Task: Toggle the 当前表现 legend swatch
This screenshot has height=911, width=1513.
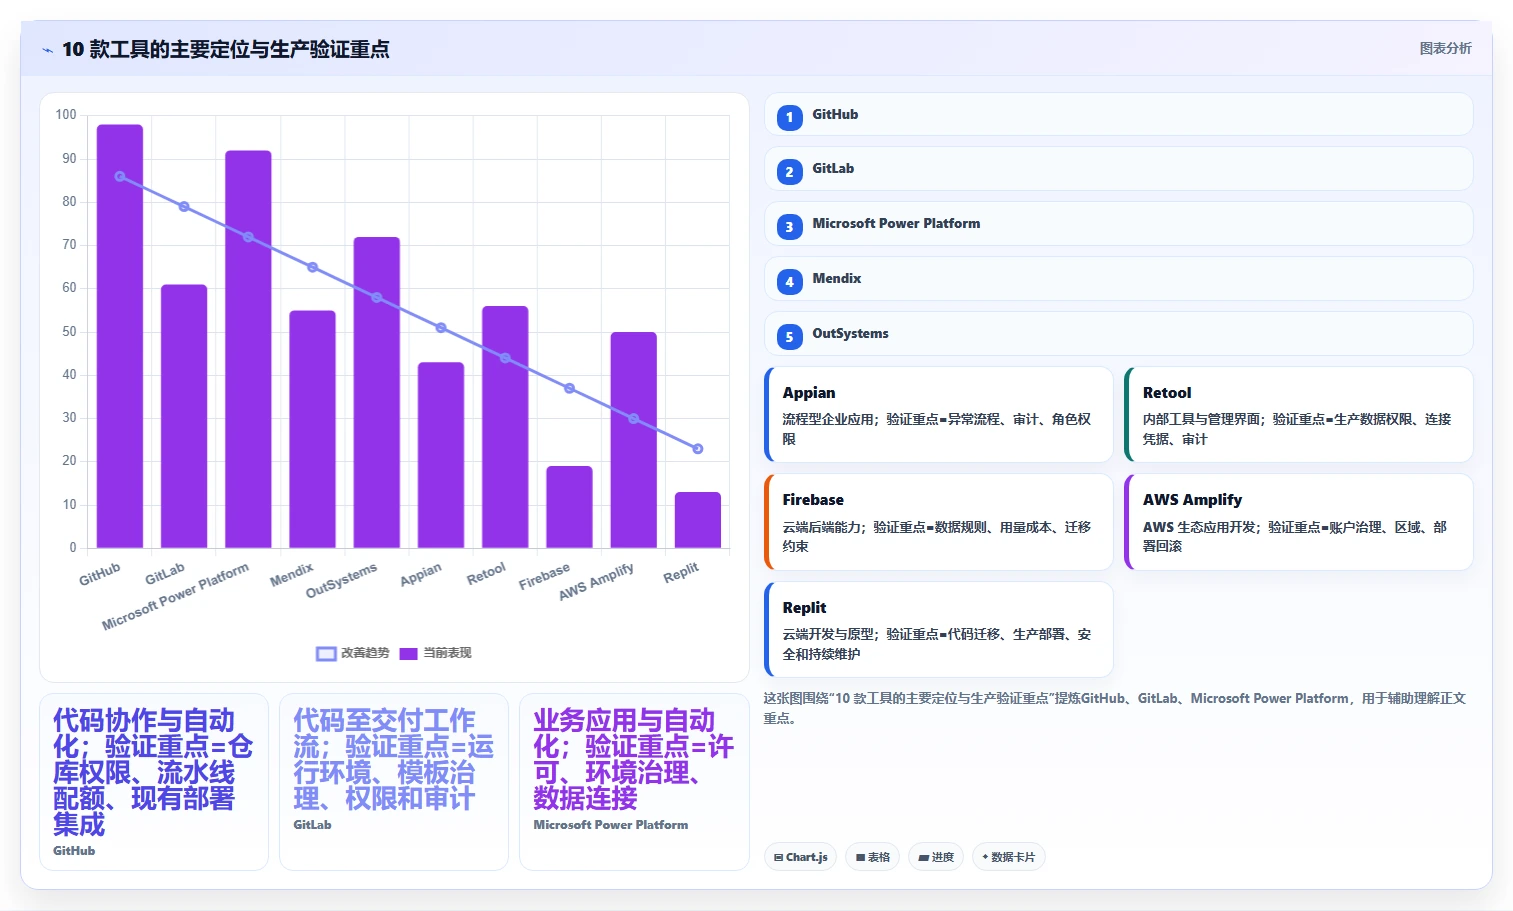Action: (x=408, y=653)
